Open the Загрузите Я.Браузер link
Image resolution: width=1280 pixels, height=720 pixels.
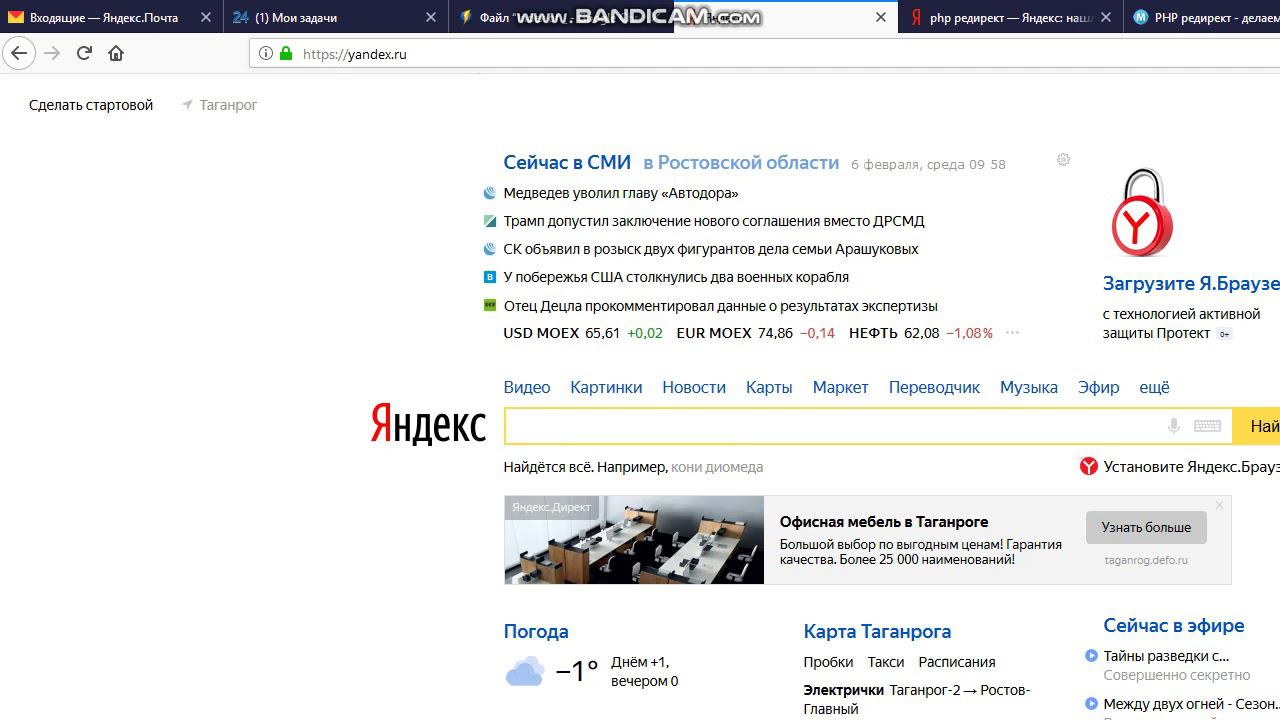click(1191, 283)
